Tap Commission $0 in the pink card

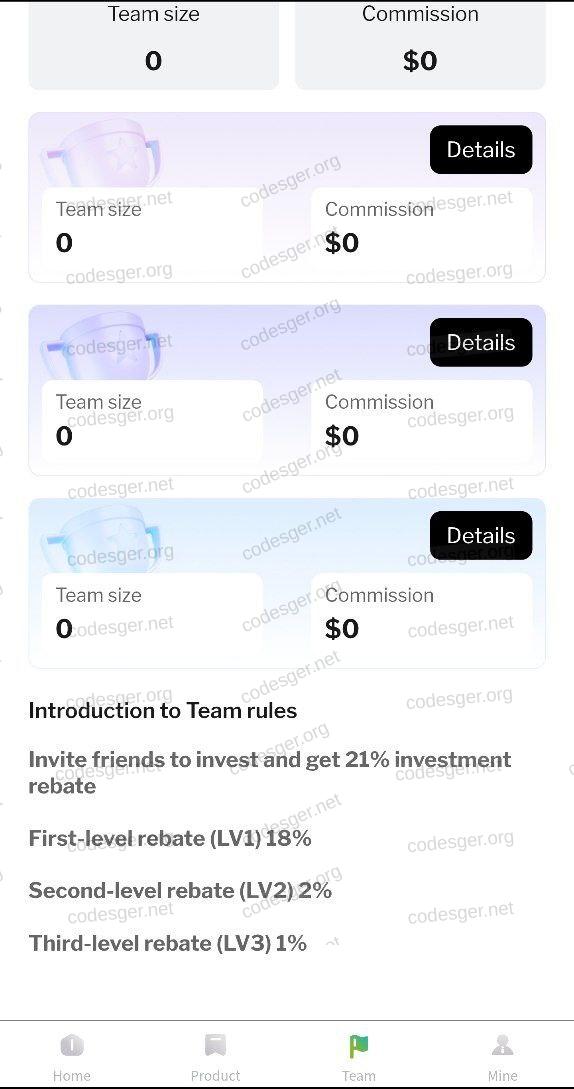tap(421, 229)
